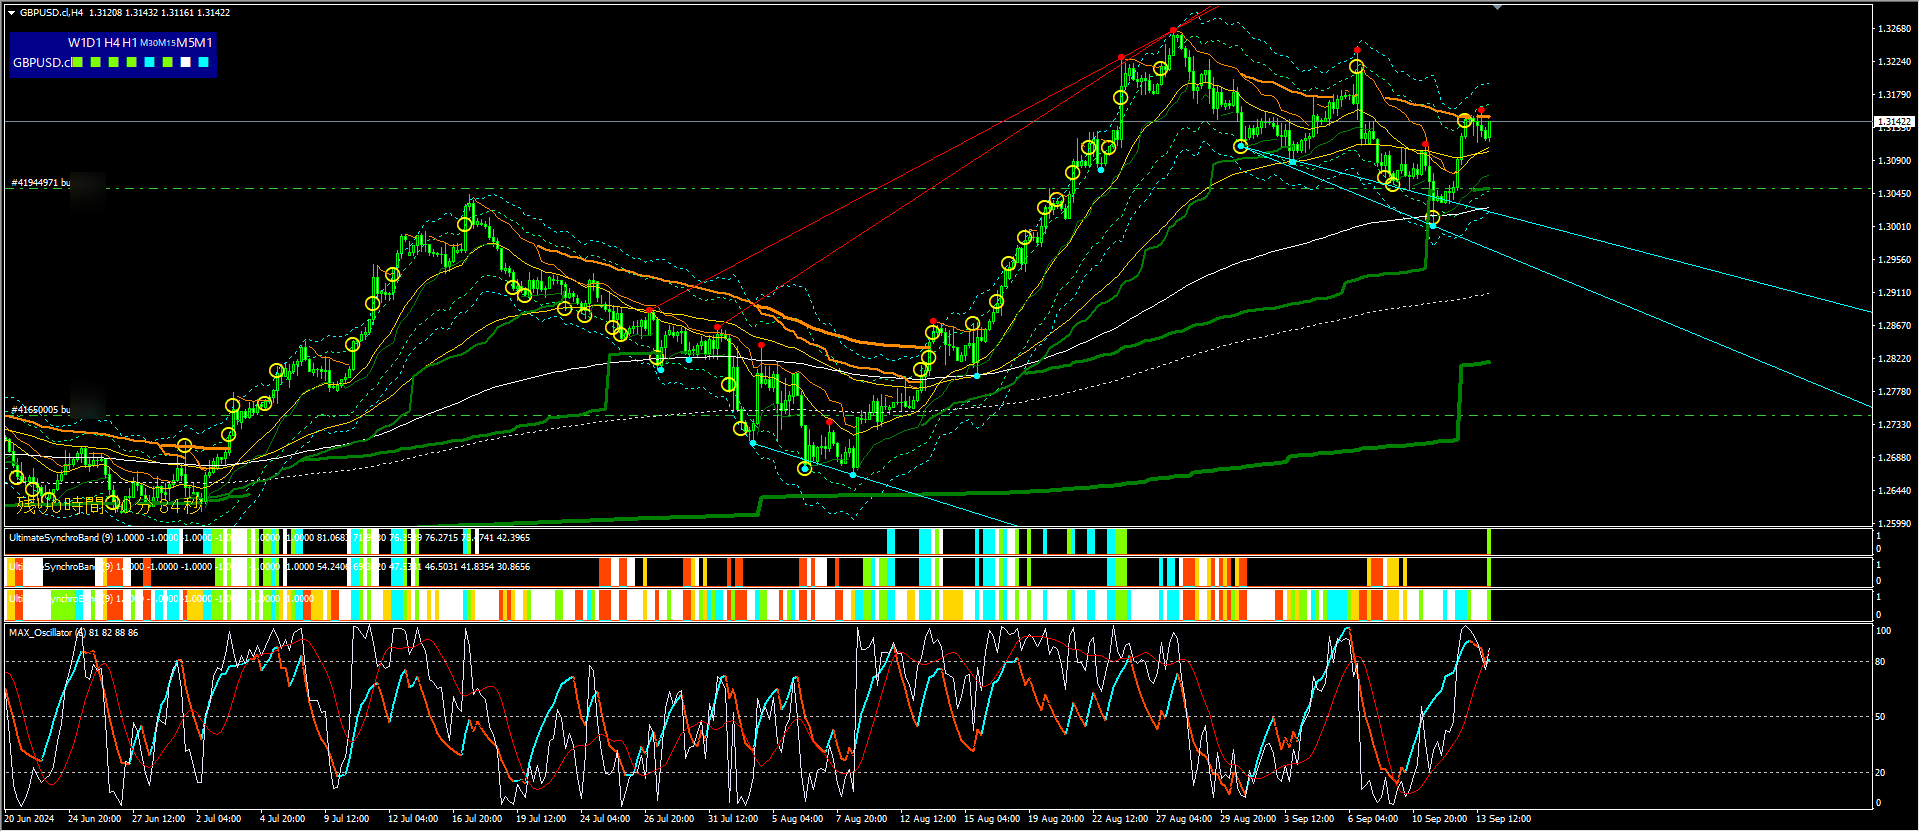Click the 1.32240 price axis label

coord(1894,62)
